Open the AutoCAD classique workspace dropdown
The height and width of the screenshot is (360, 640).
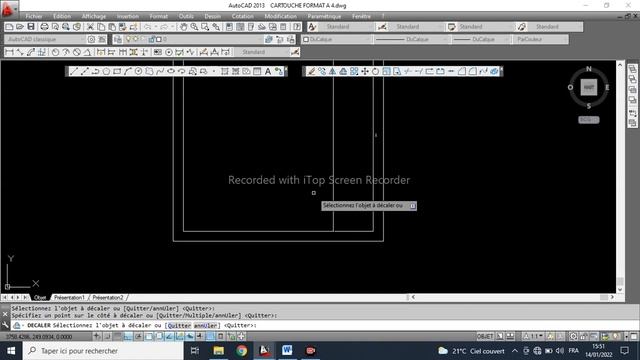point(45,39)
